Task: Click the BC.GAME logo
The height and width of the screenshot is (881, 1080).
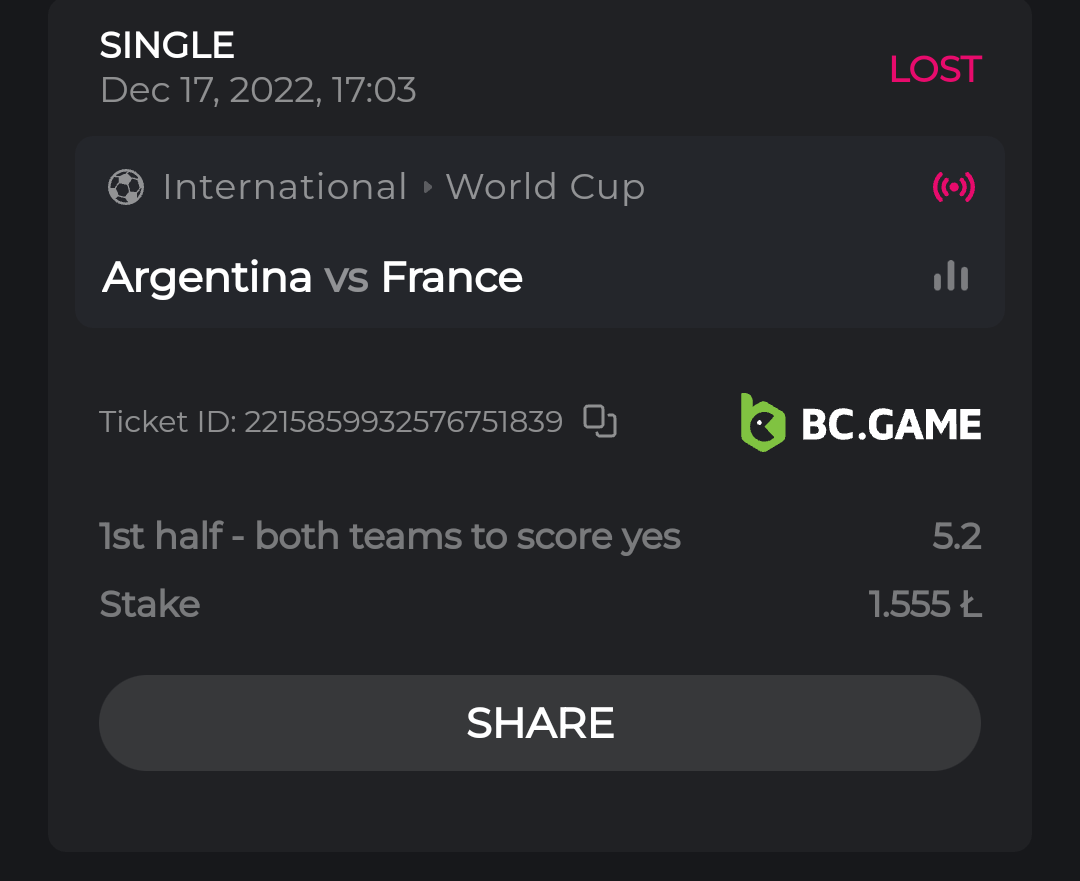Action: click(861, 422)
